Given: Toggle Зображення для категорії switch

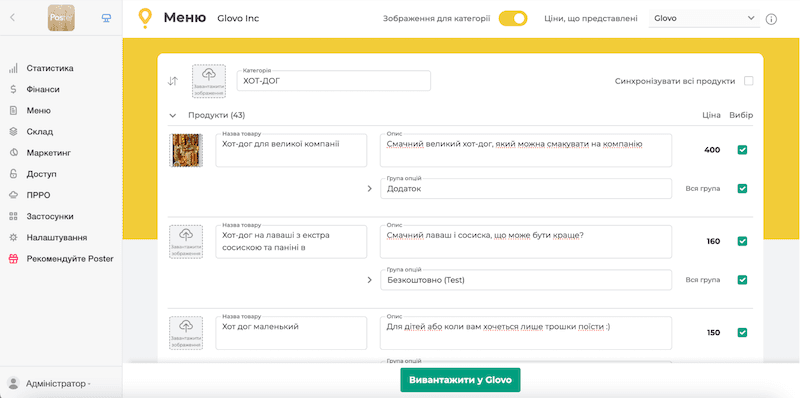Looking at the screenshot, I should pyautogui.click(x=513, y=19).
